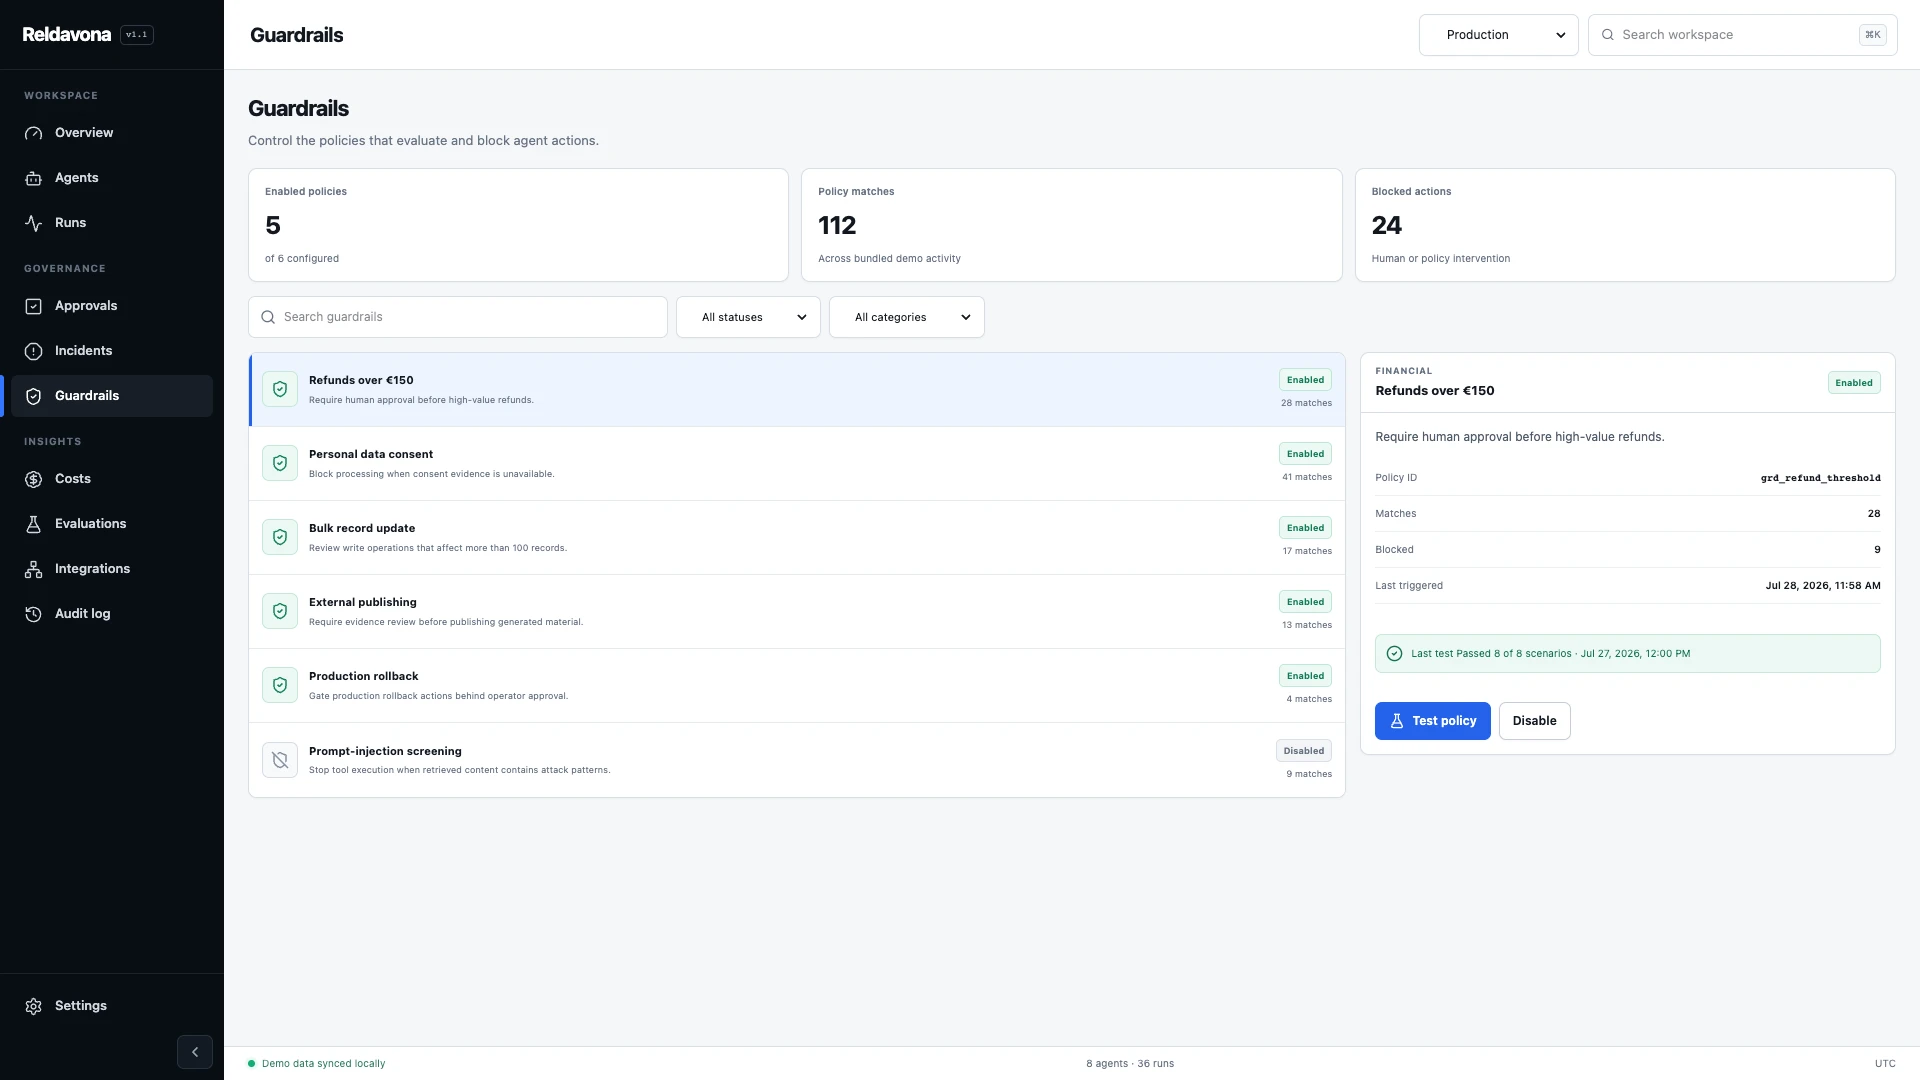
Task: Click the grd_refund_threshold policy ID
Action: (x=1820, y=478)
